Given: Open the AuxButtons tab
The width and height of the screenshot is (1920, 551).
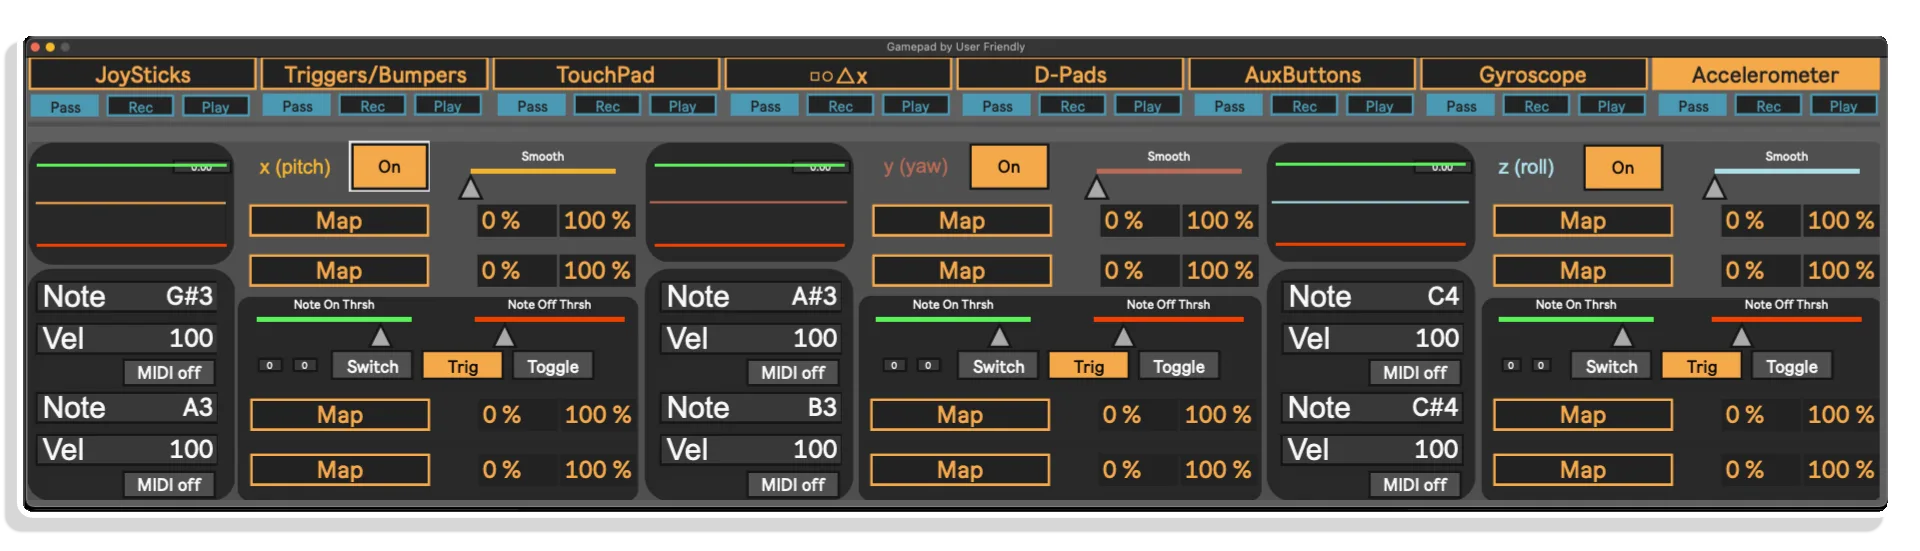Looking at the screenshot, I should click(1302, 75).
